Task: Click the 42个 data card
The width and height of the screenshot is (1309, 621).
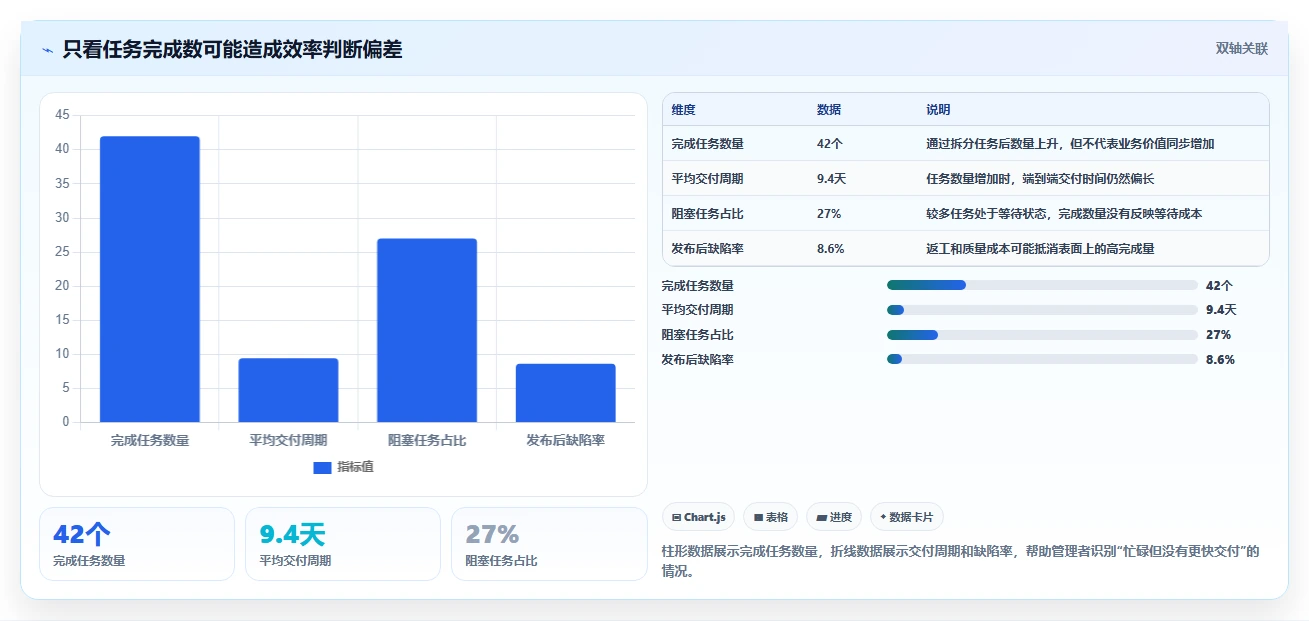Action: pos(137,544)
